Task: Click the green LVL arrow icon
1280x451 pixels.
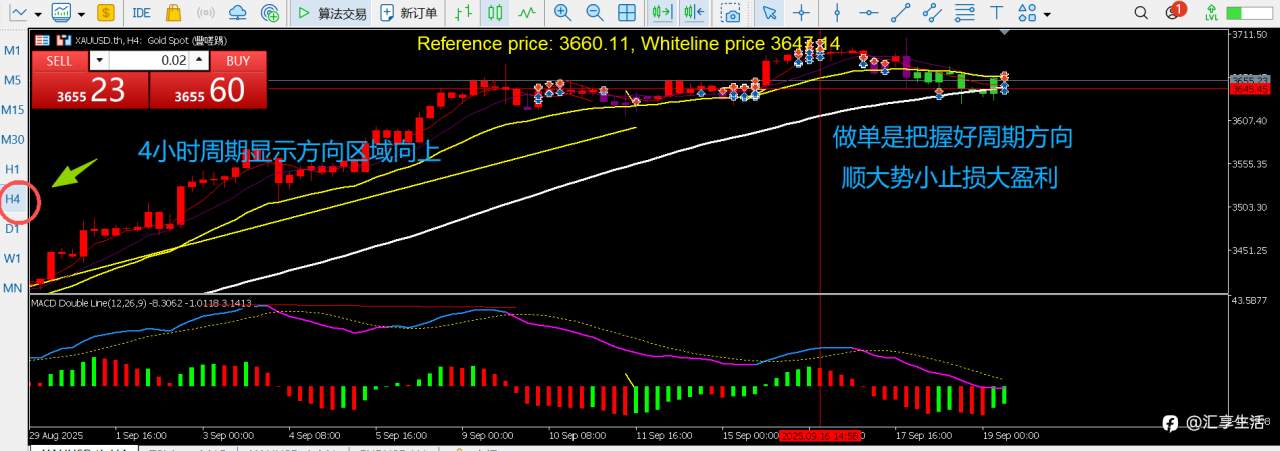Action: coord(1212,13)
